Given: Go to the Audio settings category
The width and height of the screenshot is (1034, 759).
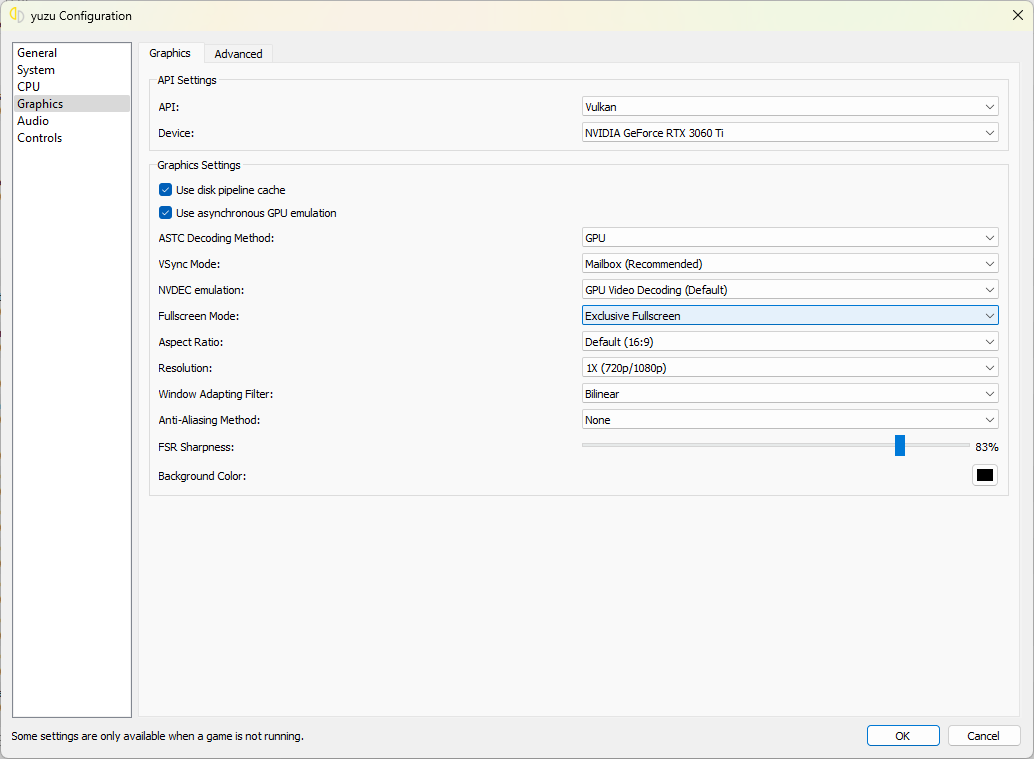Looking at the screenshot, I should 33,121.
